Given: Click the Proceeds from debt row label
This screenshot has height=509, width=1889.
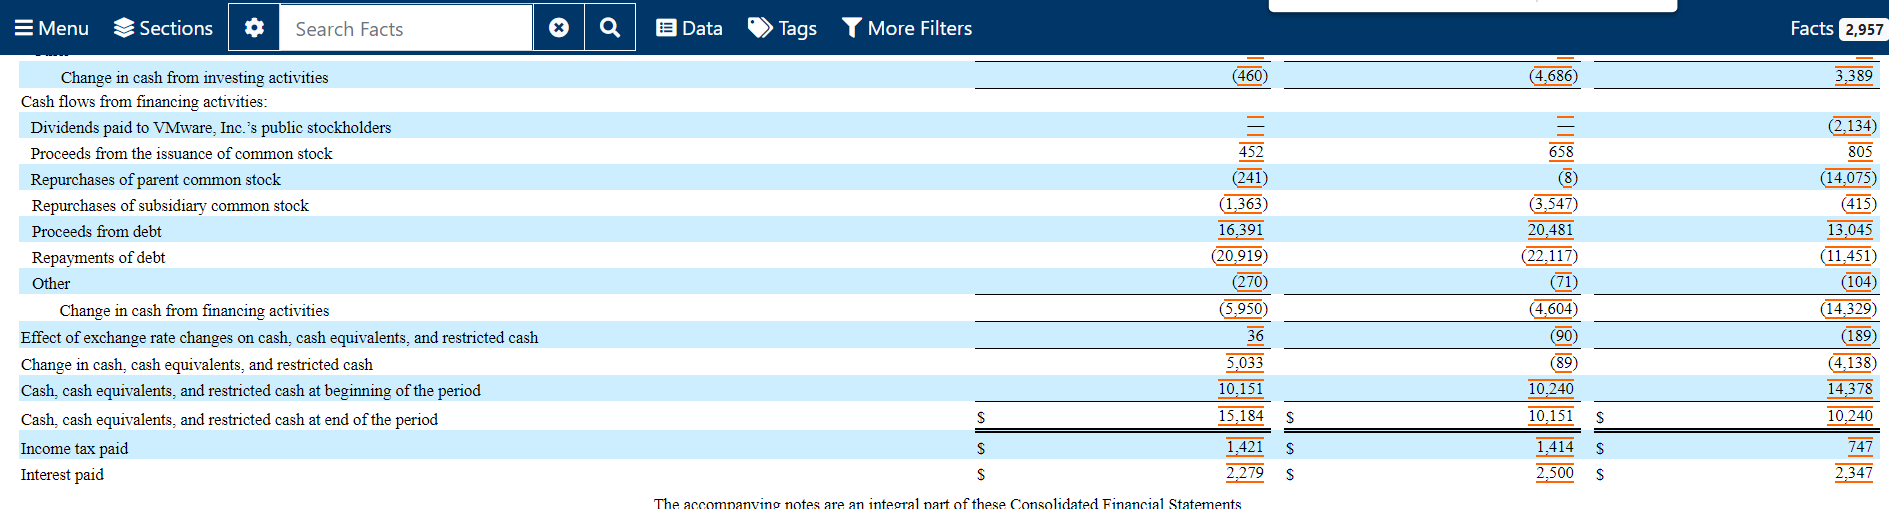Looking at the screenshot, I should pos(96,231).
